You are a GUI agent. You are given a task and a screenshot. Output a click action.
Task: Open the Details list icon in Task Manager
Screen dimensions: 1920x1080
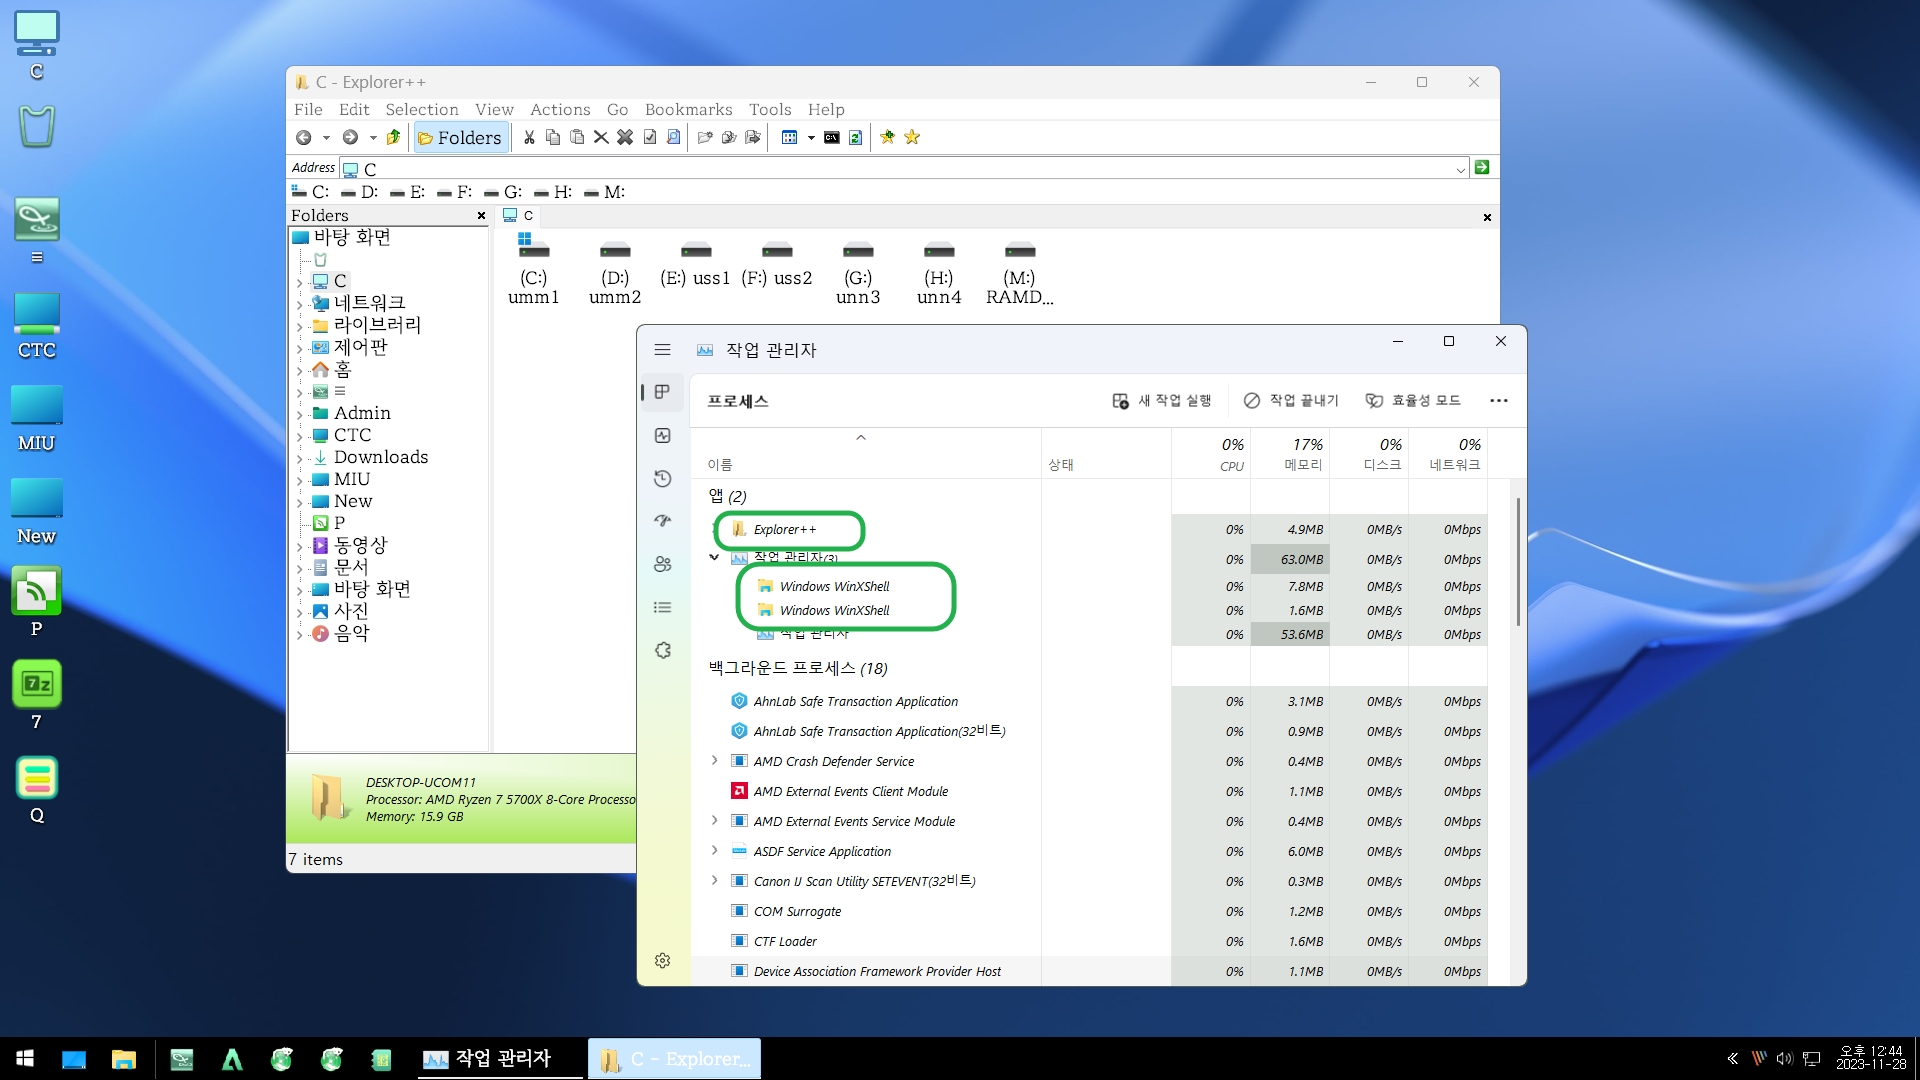(x=662, y=607)
